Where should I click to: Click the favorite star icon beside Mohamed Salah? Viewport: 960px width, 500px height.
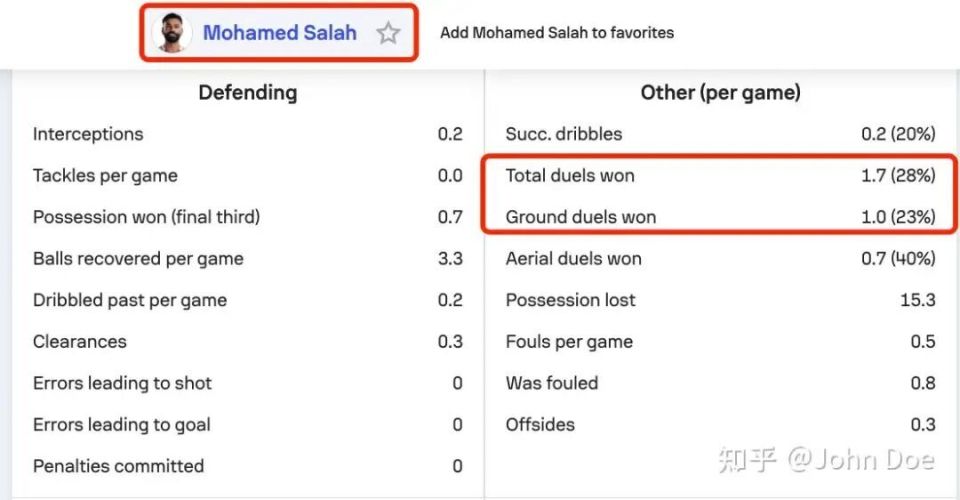(388, 33)
